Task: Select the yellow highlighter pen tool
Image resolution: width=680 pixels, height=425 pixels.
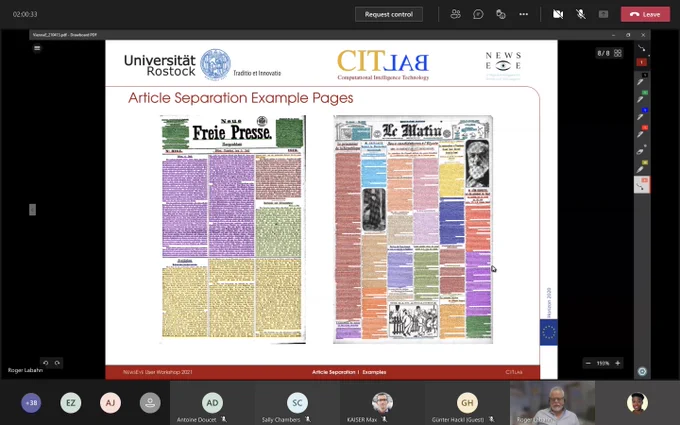Action: coord(641,168)
